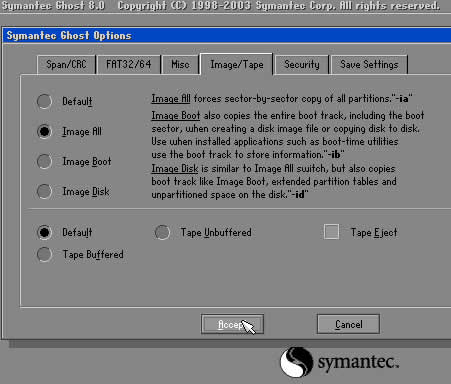
Task: Choose the Image Disk radio option
Action: pyautogui.click(x=44, y=191)
